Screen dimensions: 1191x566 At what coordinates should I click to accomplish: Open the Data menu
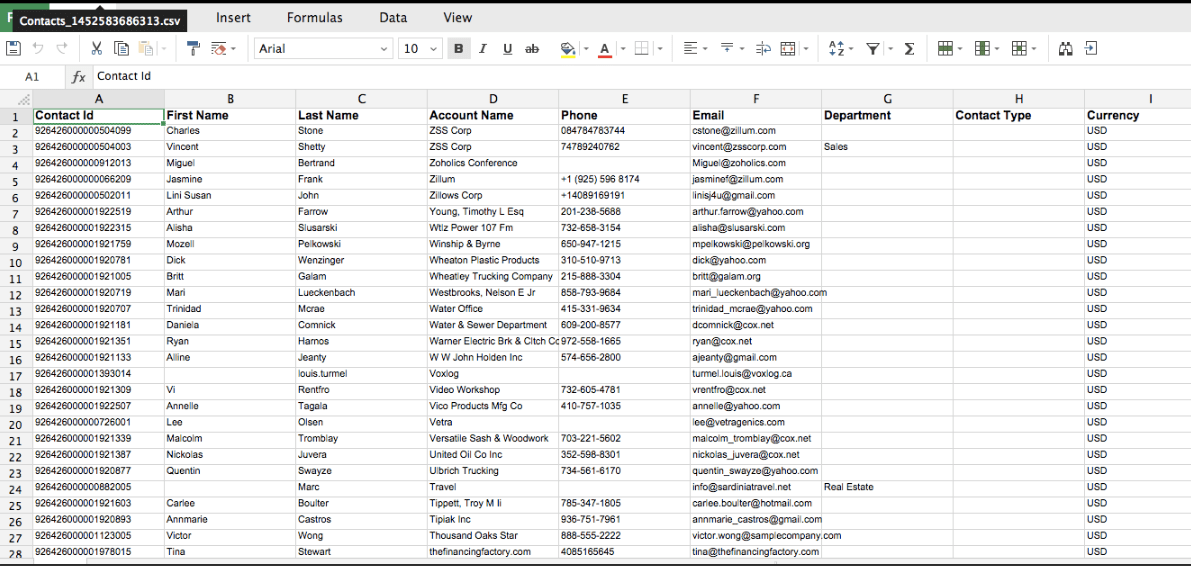[393, 17]
